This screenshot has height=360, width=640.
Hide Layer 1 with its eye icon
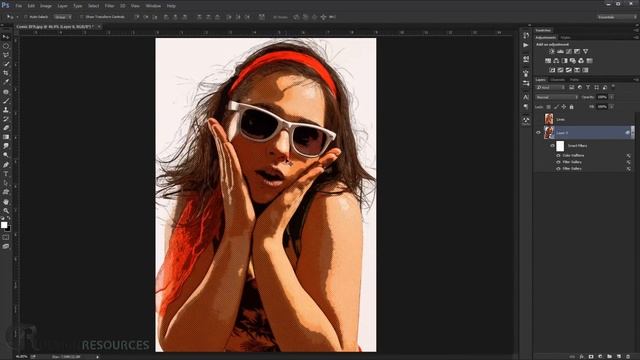tap(538, 133)
